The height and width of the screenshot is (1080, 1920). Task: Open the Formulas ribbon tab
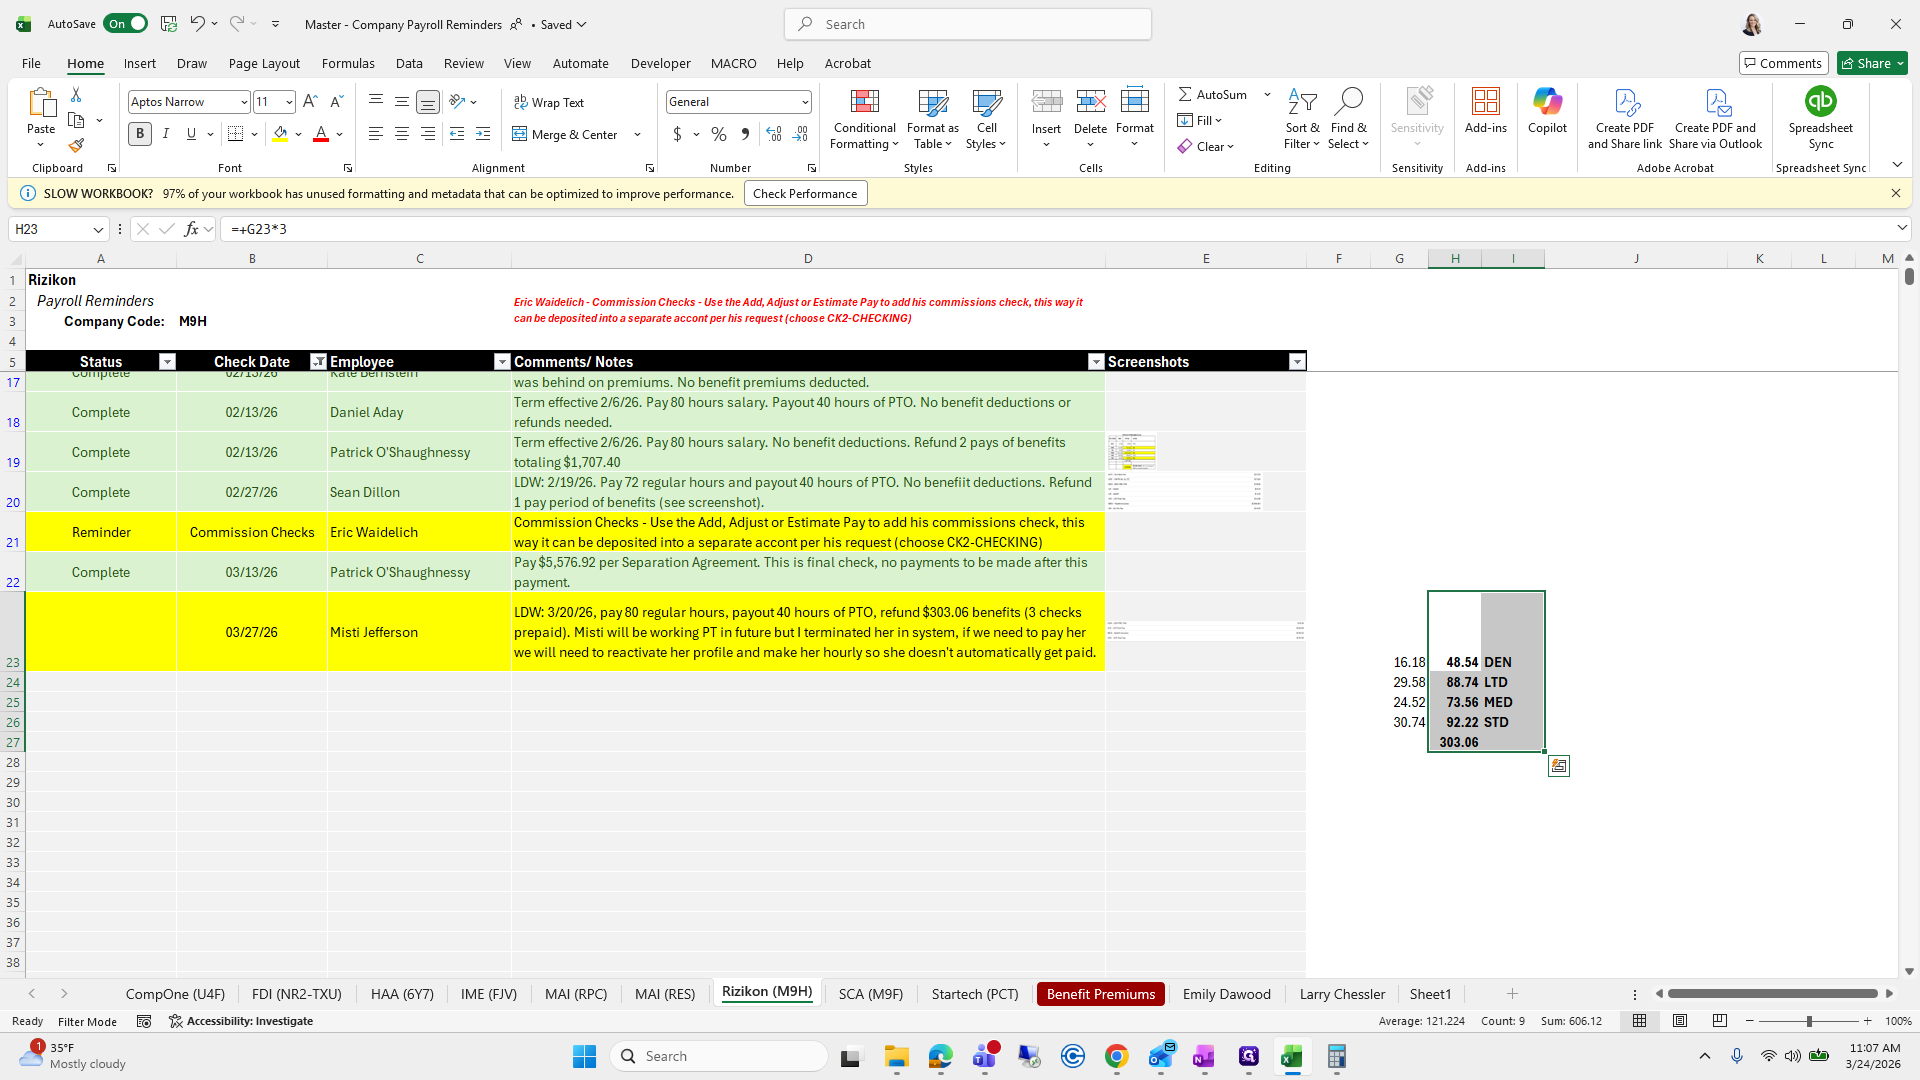click(x=348, y=63)
